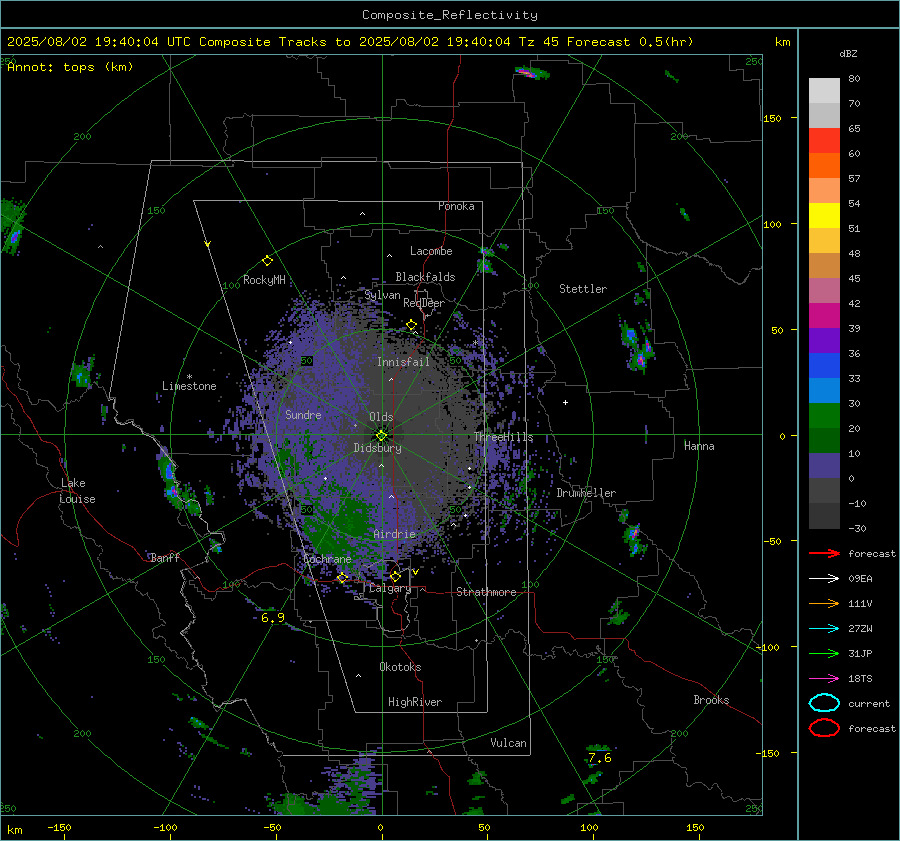Click the Airdrie city label
This screenshot has height=841, width=900.
pos(394,534)
